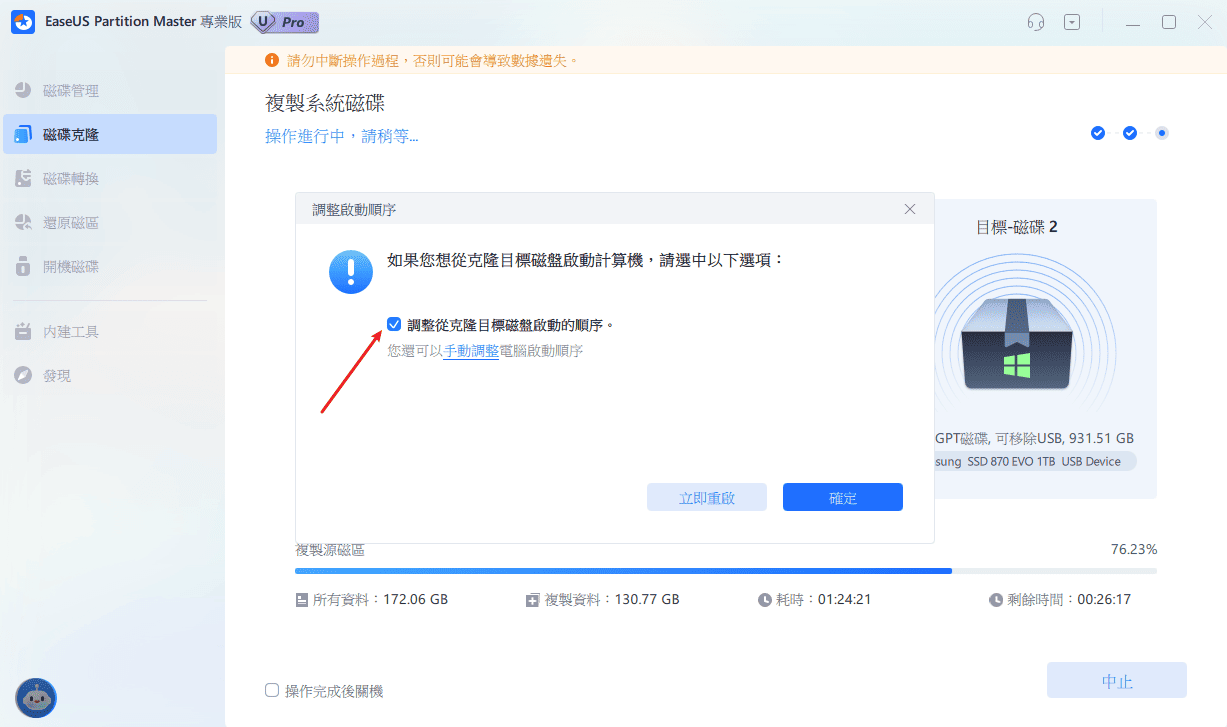The width and height of the screenshot is (1227, 727).
Task: Click the 確定 confirm button
Action: (842, 496)
